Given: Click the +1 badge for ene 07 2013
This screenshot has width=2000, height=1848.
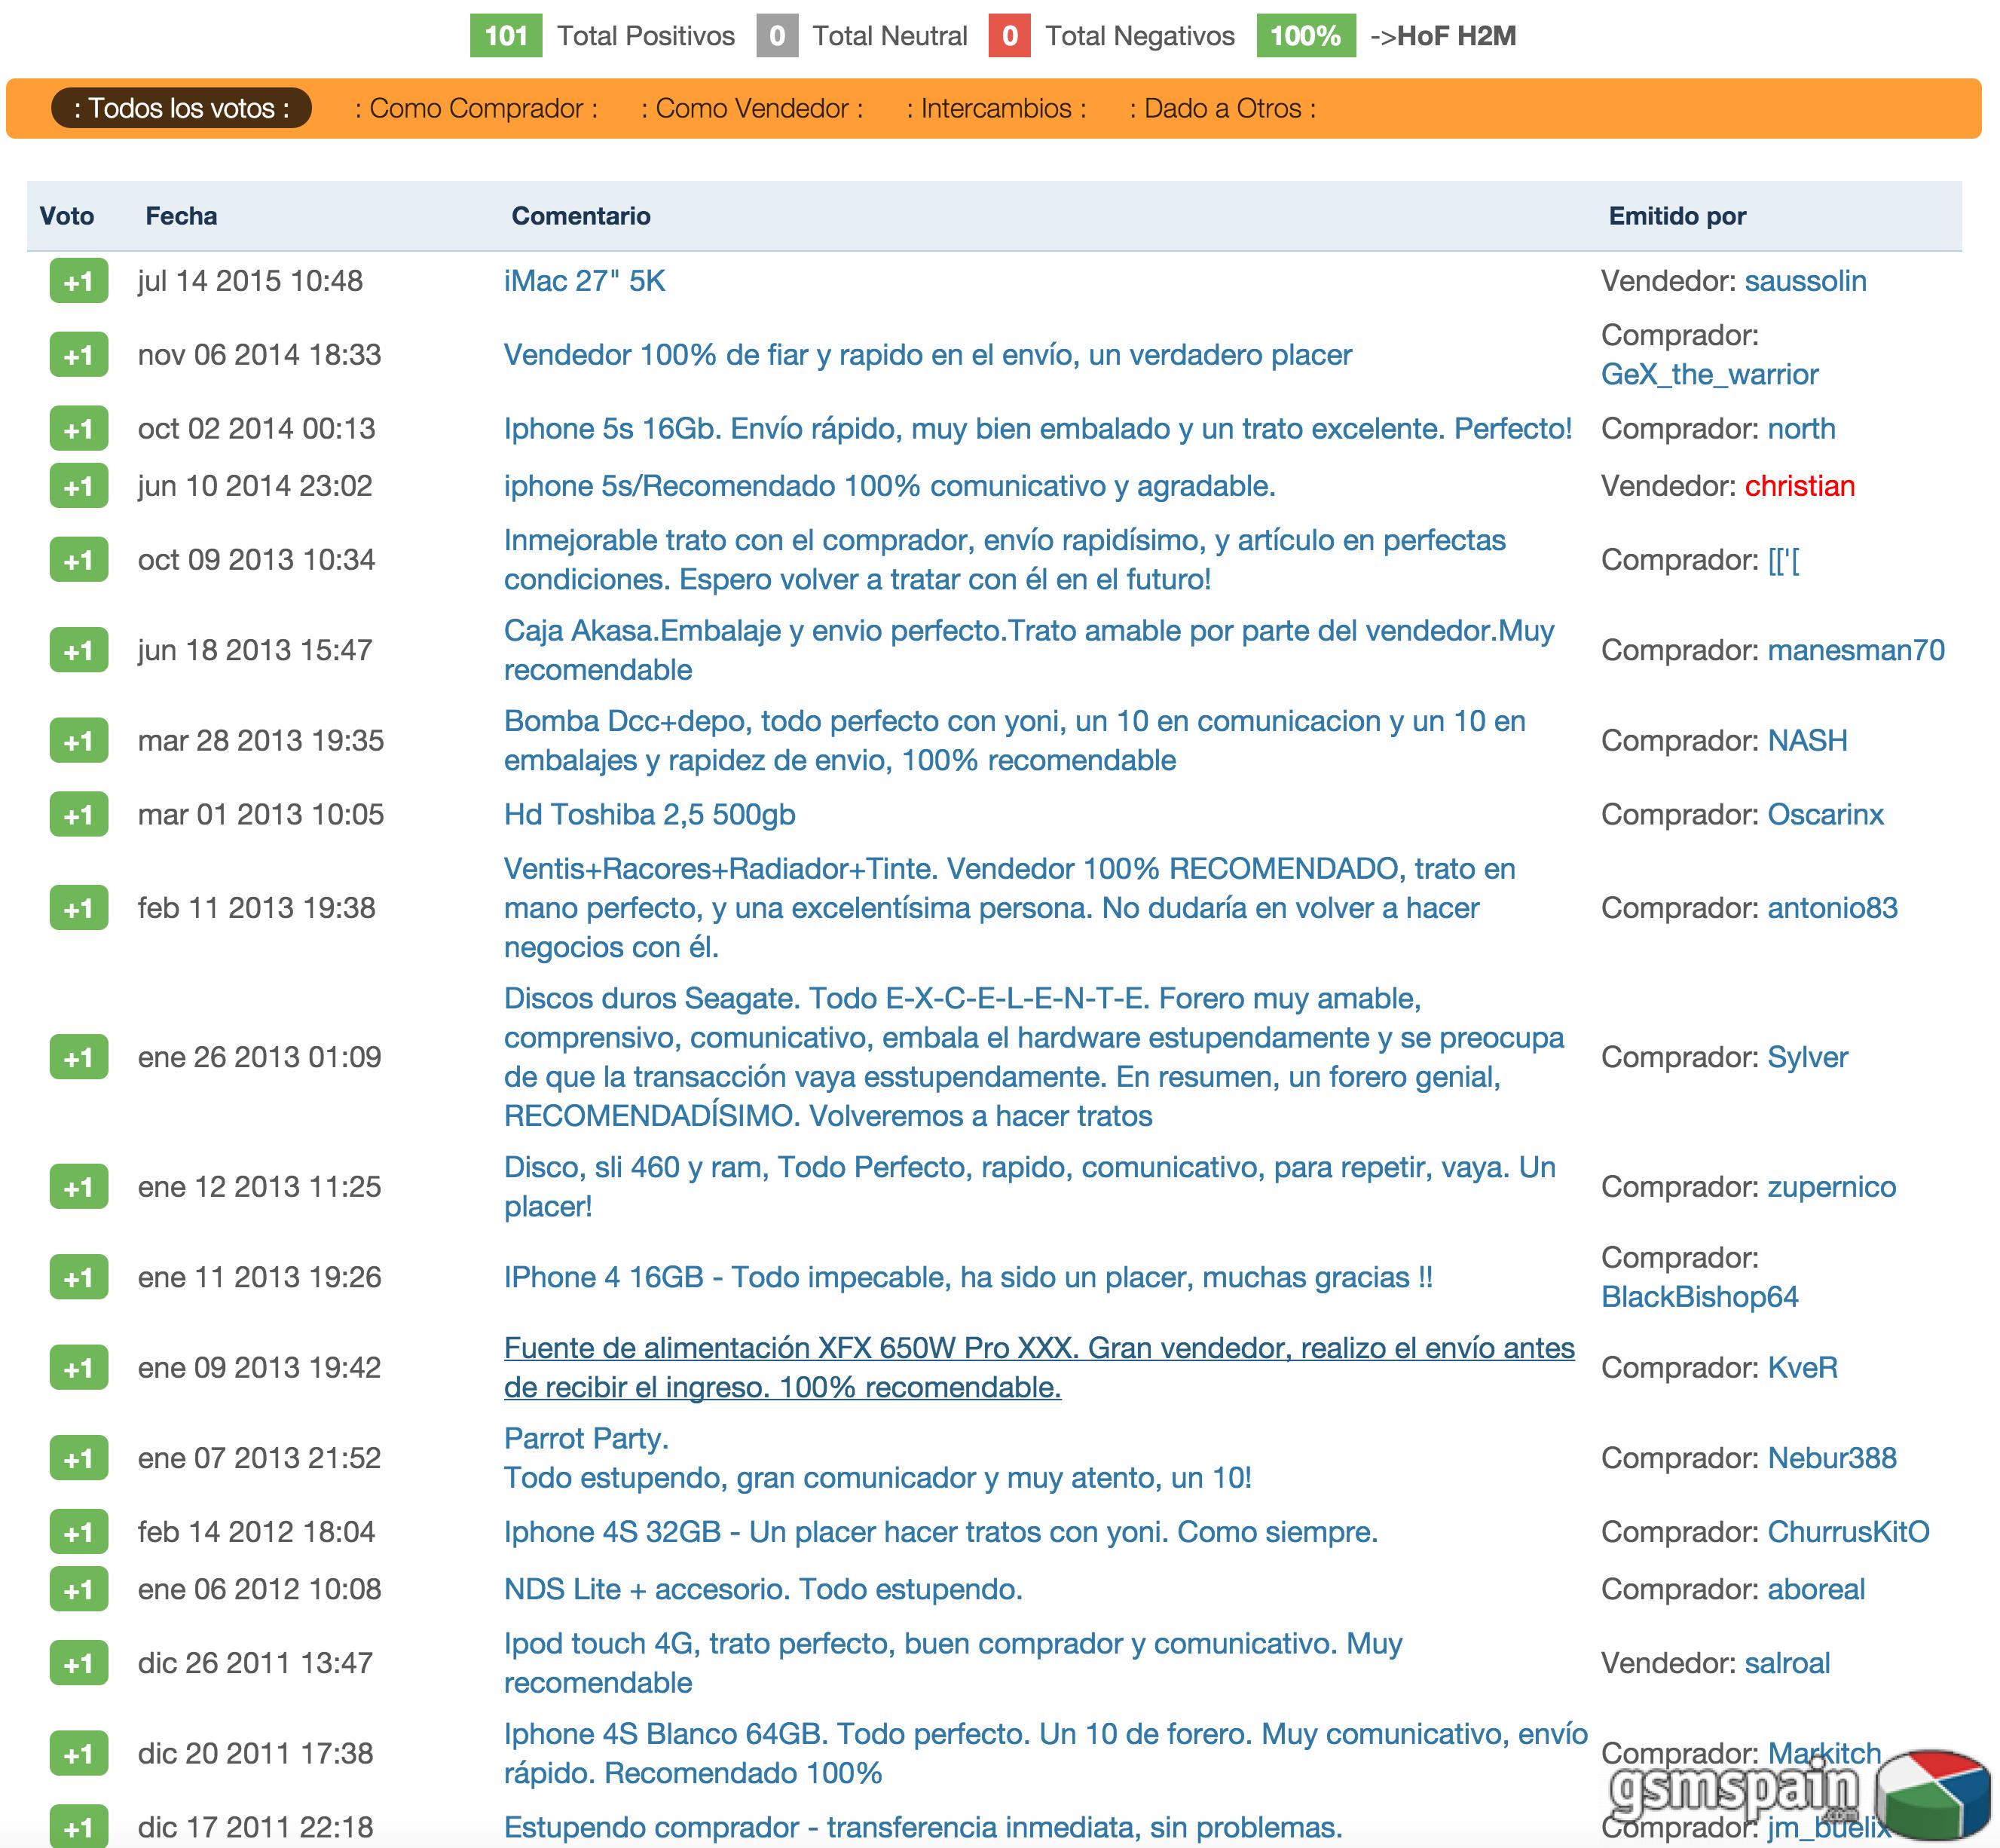Looking at the screenshot, I should (x=79, y=1458).
